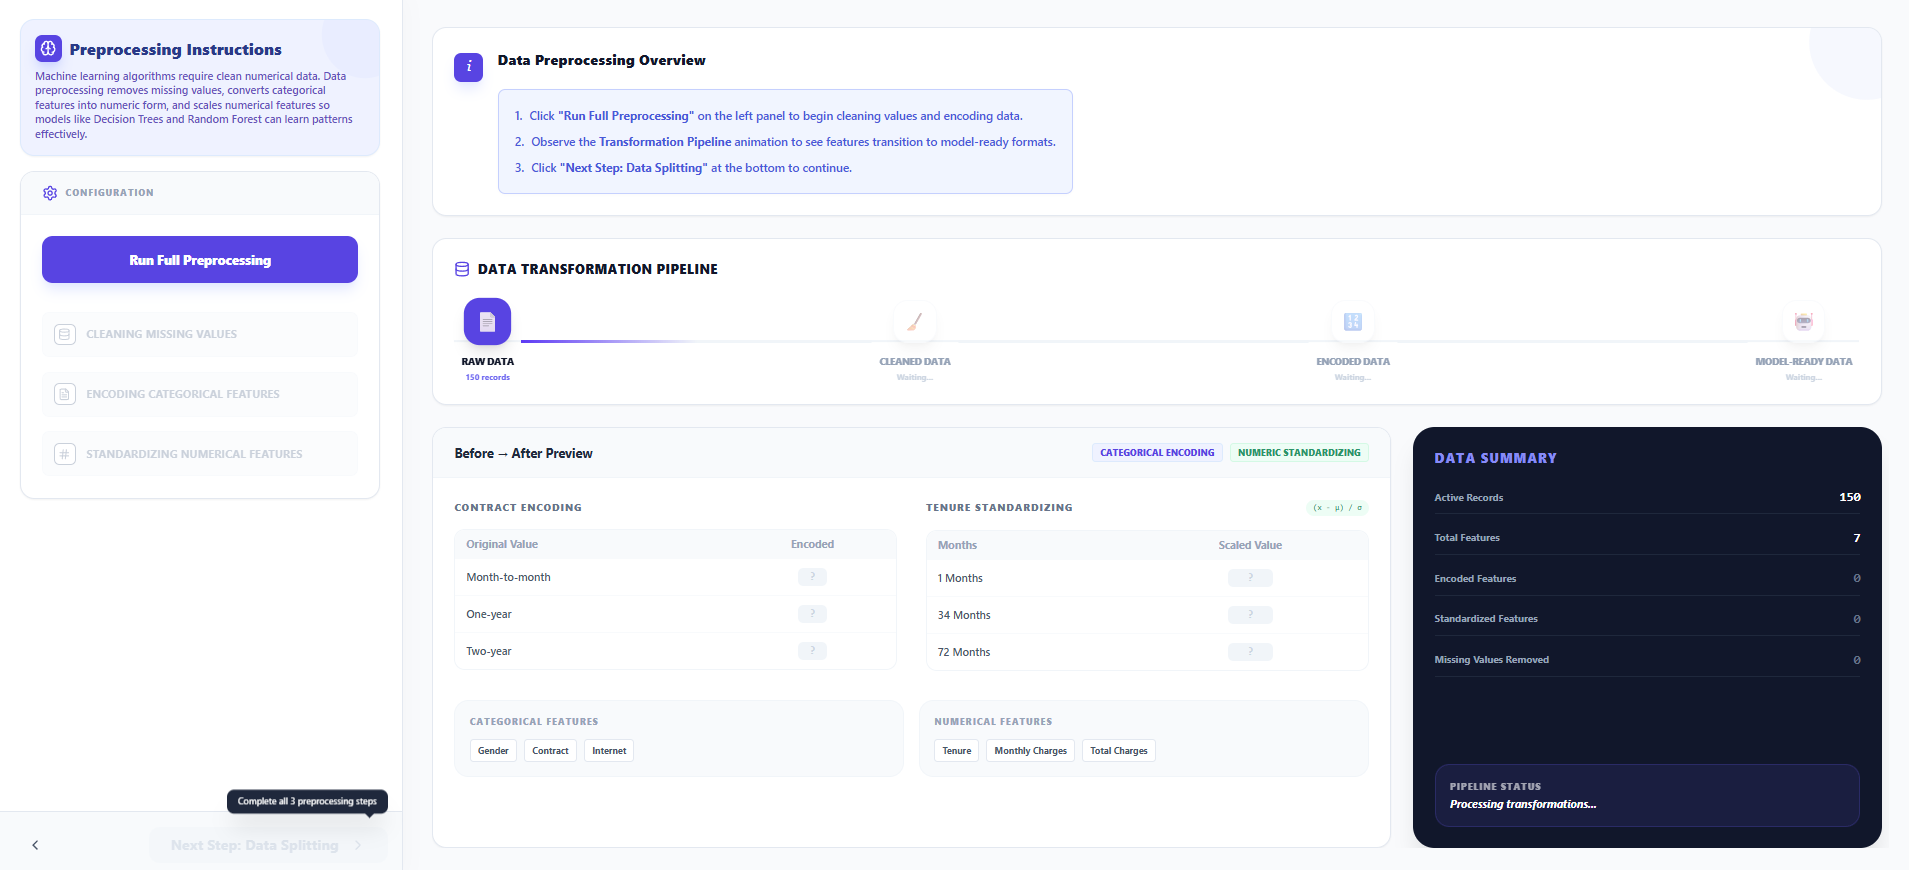Viewport: 1909px width, 870px height.
Task: Click the scaled value placeholder for 34 Months
Action: coord(1250,615)
